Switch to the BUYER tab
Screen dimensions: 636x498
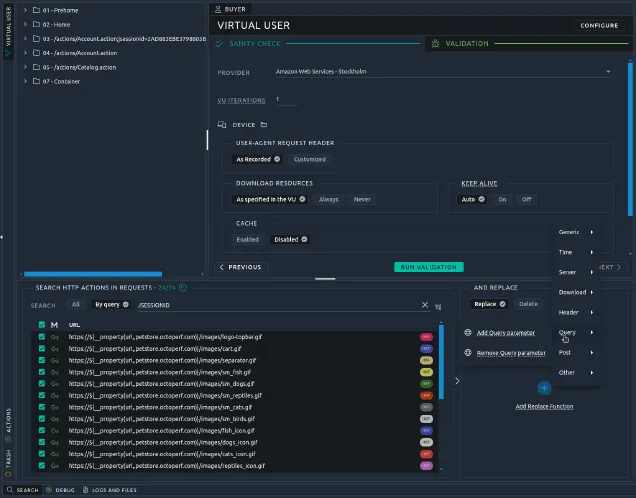(230, 9)
